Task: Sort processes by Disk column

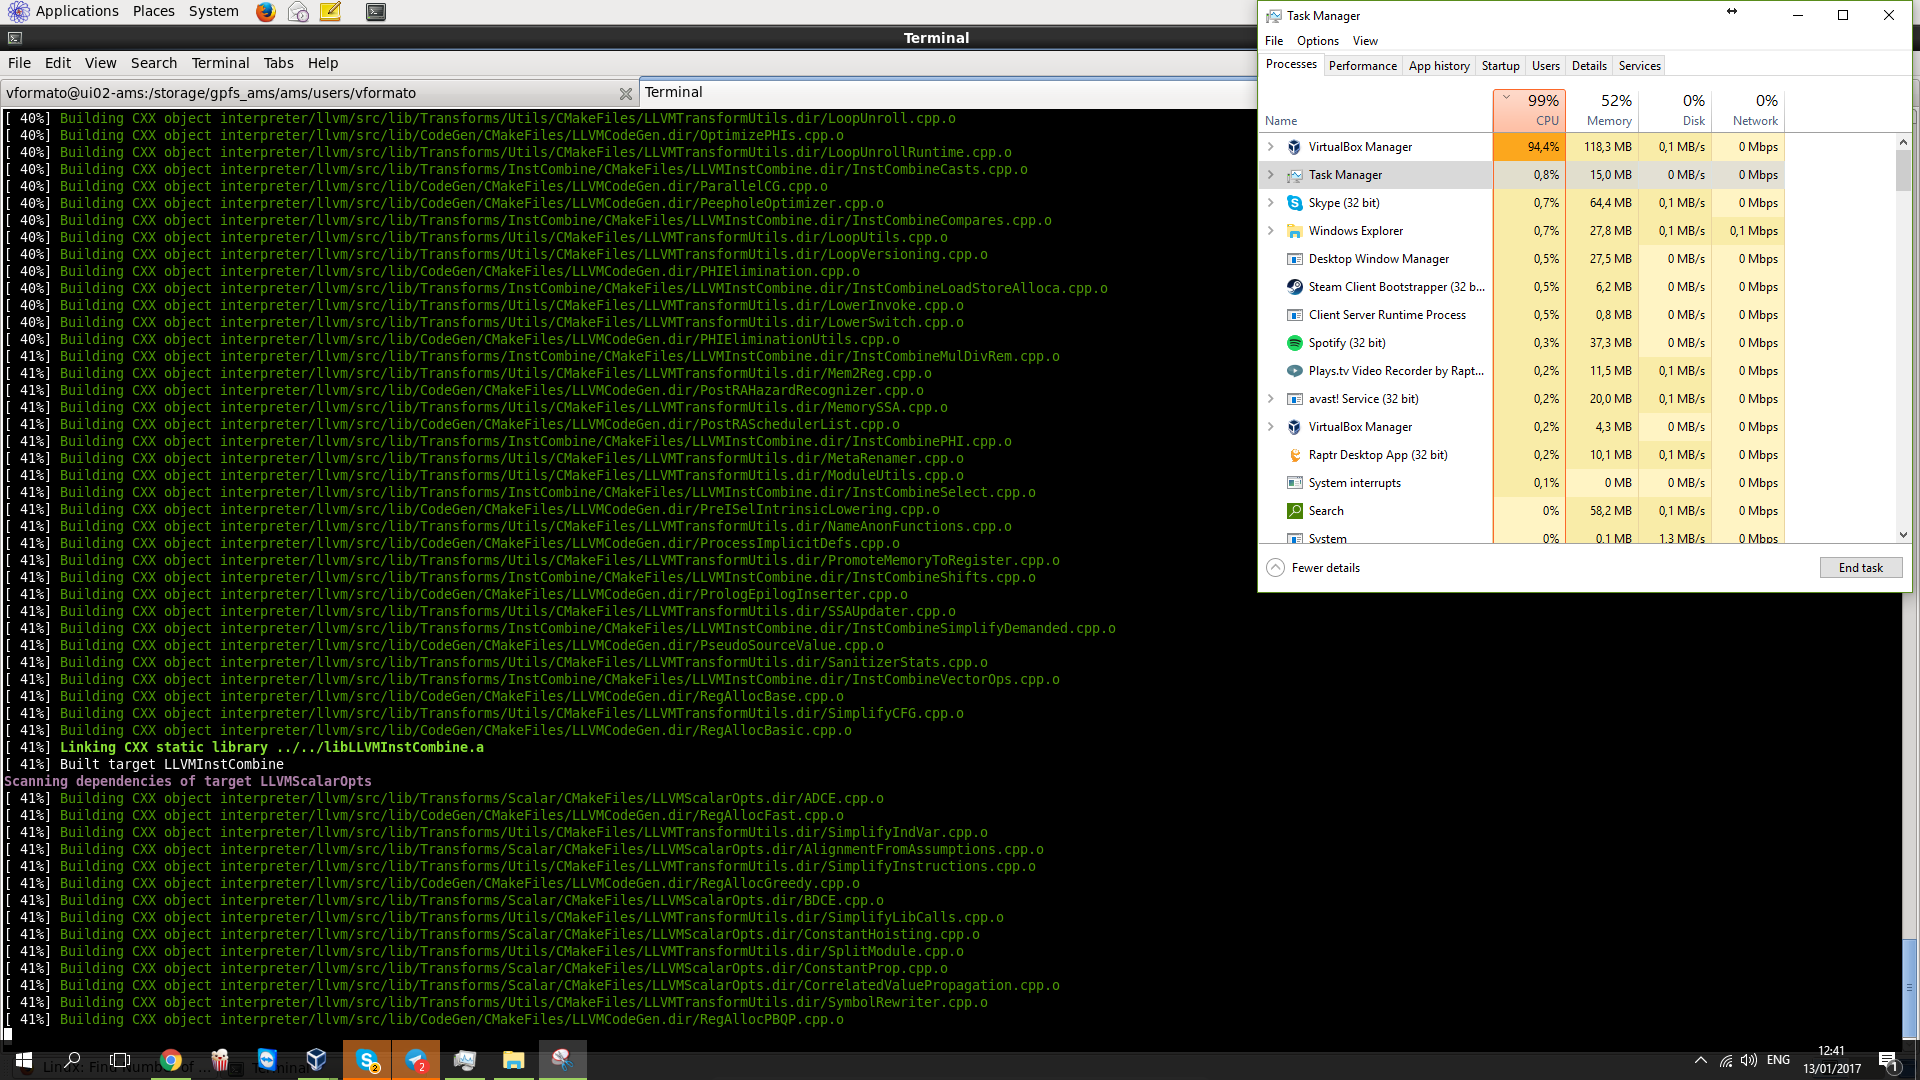Action: click(x=1675, y=110)
